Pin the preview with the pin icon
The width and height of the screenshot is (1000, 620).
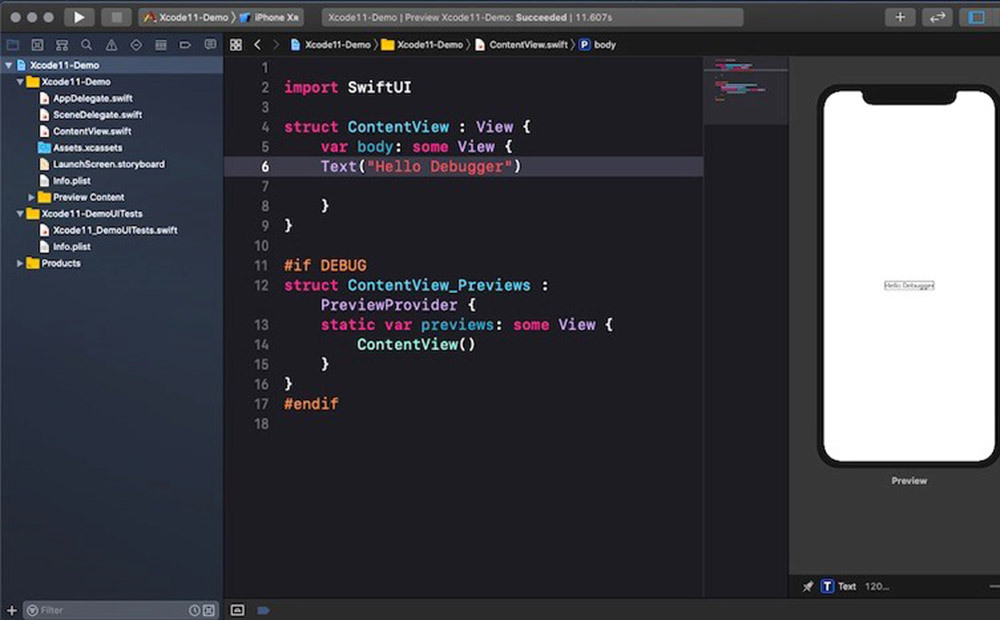pyautogui.click(x=808, y=586)
